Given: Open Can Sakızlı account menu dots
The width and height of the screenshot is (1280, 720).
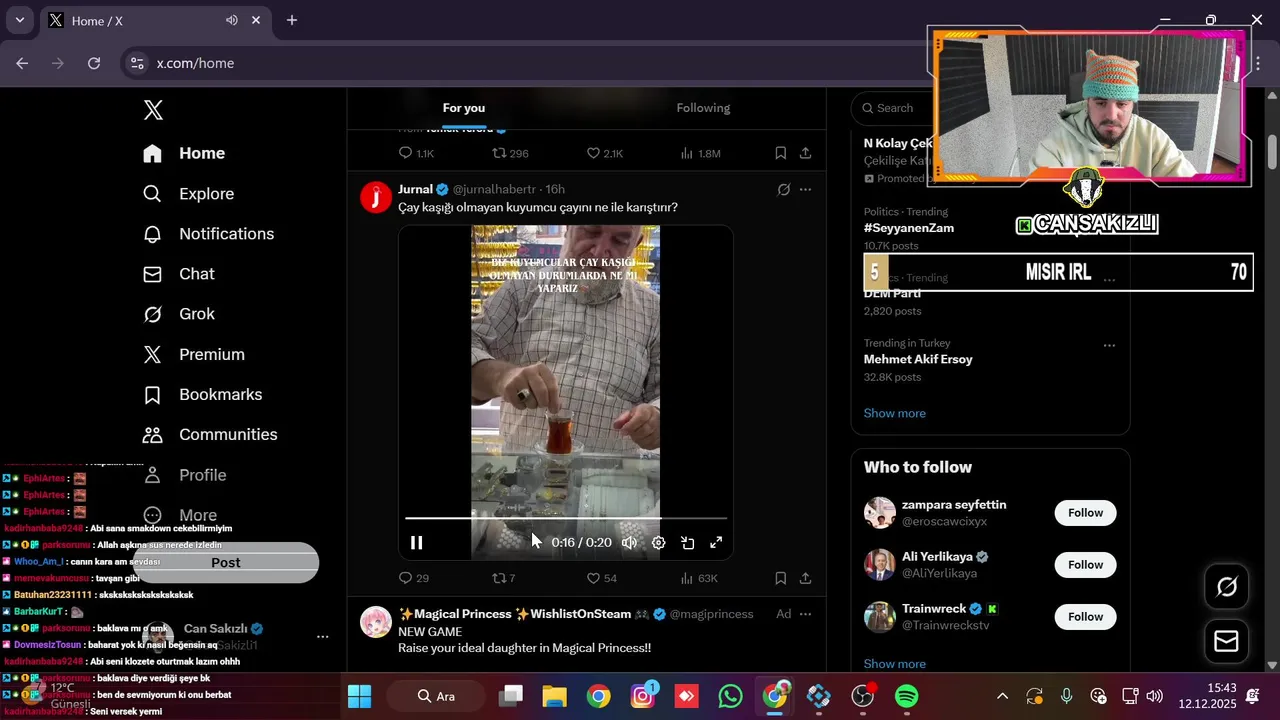Looking at the screenshot, I should click(x=322, y=636).
